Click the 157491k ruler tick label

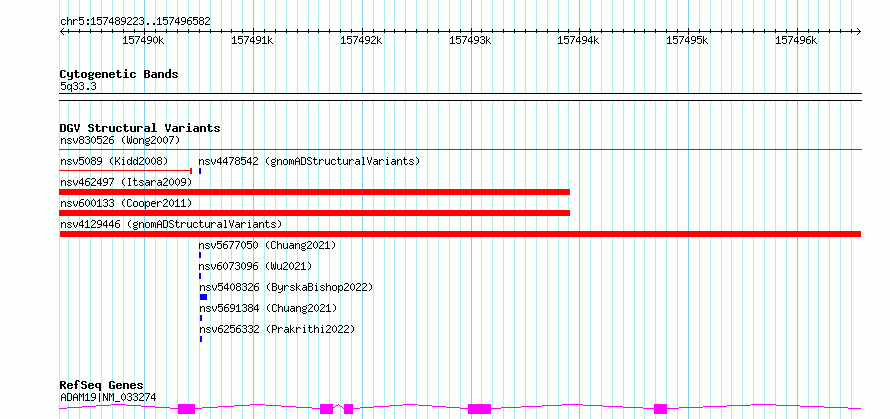point(253,40)
